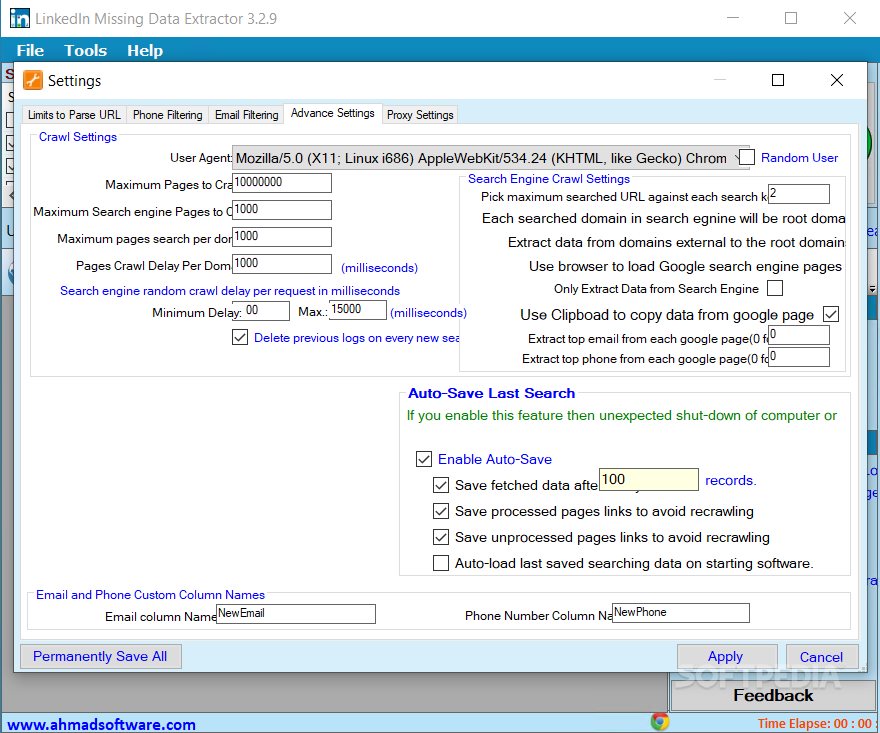Image resolution: width=880 pixels, height=733 pixels.
Task: Click Email and Phone Custom Column Names label
Action: pyautogui.click(x=150, y=594)
